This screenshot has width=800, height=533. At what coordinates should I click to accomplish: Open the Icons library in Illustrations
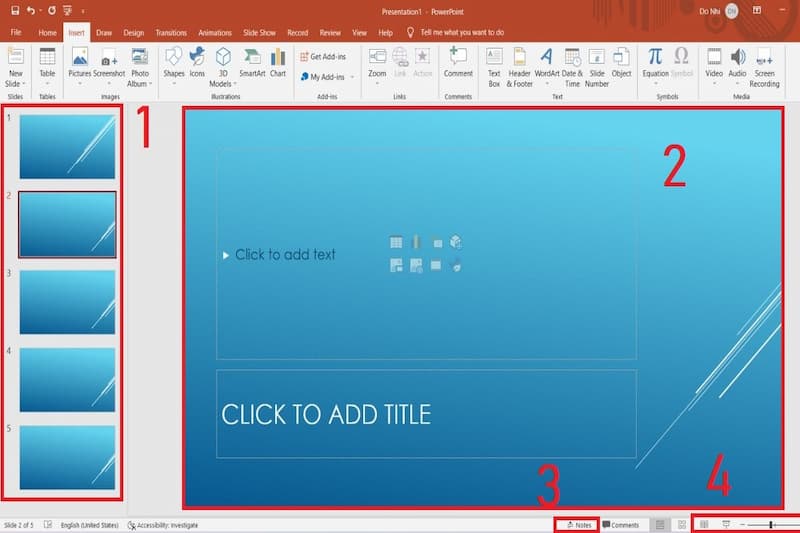click(197, 62)
